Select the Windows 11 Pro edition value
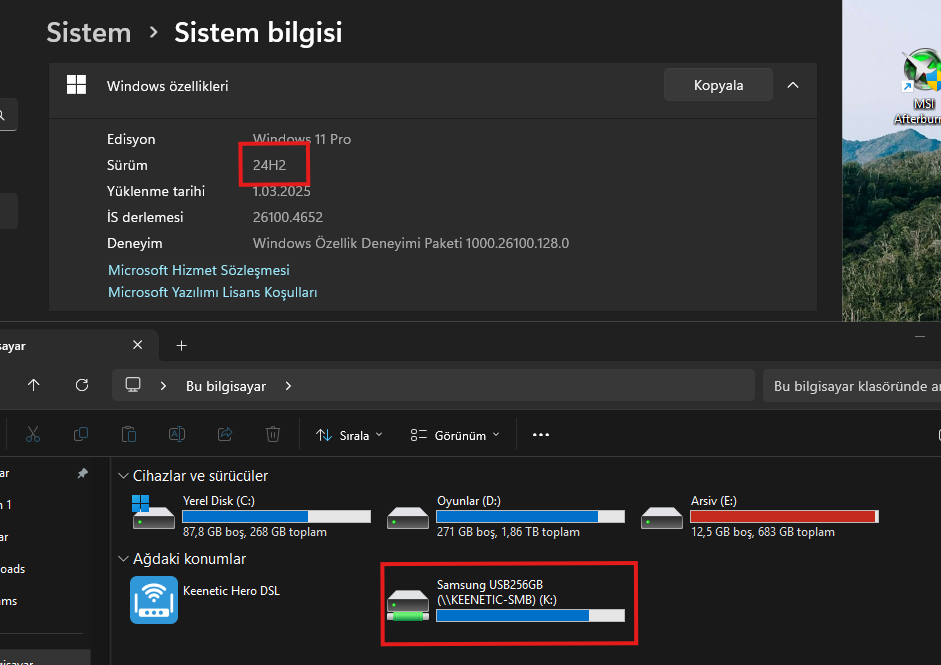 (x=302, y=139)
